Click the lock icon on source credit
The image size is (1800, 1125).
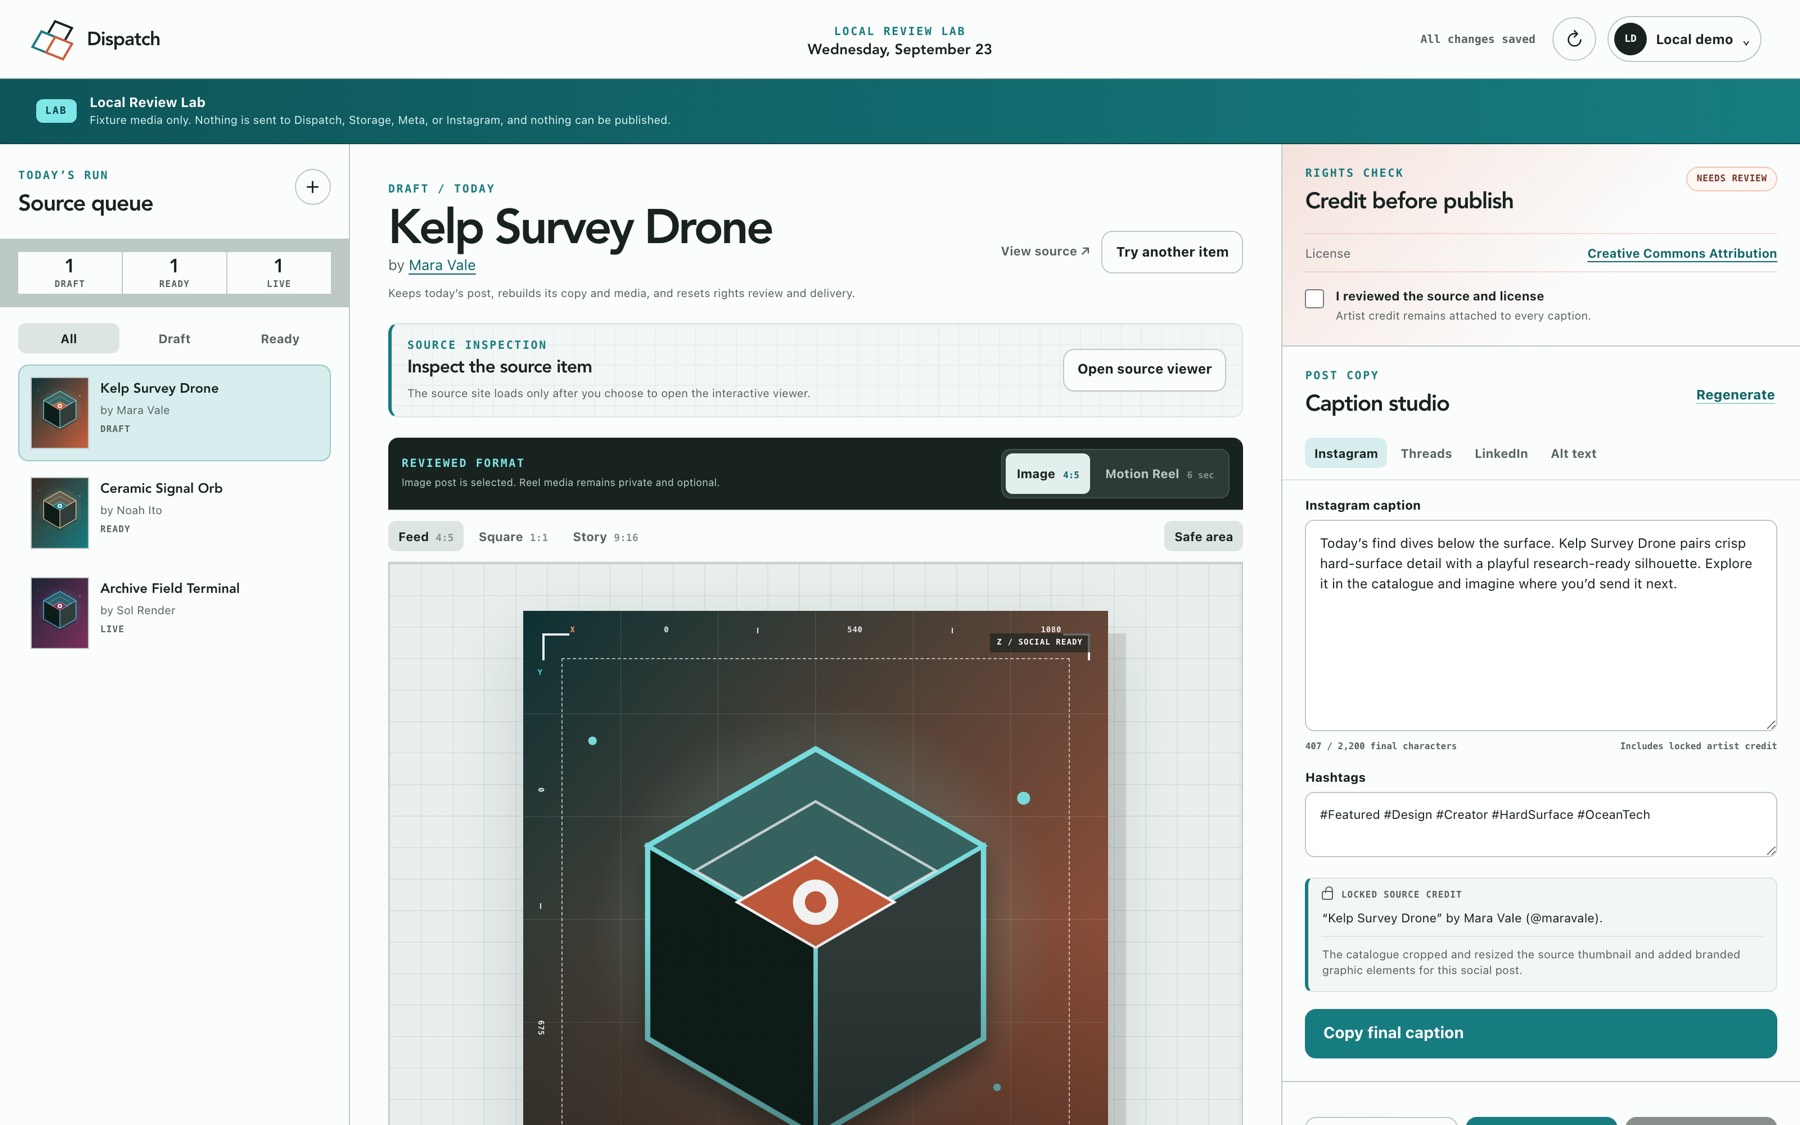pos(1327,893)
